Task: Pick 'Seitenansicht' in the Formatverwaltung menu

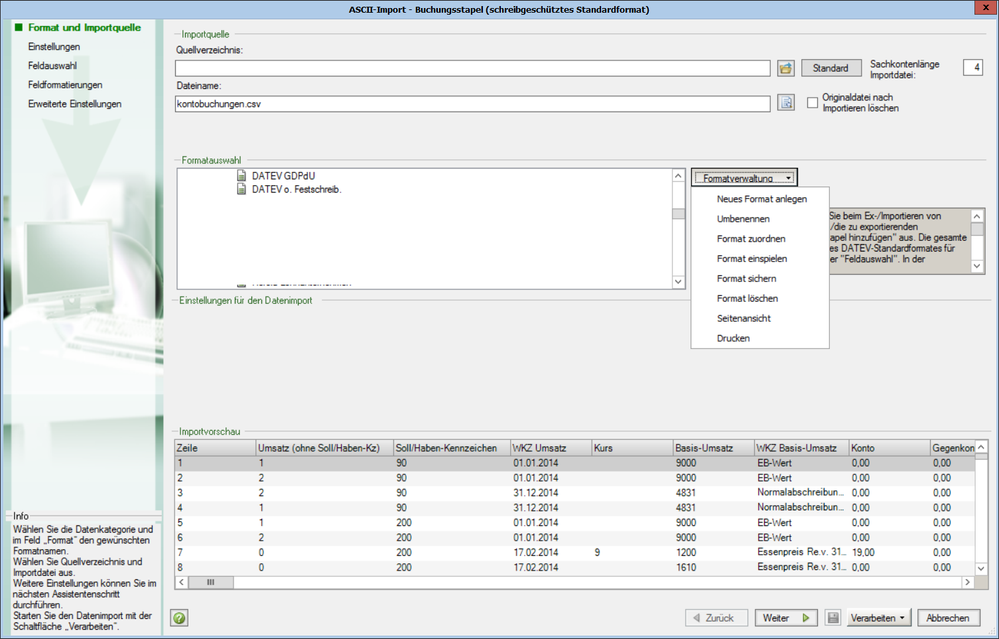Action: point(743,318)
